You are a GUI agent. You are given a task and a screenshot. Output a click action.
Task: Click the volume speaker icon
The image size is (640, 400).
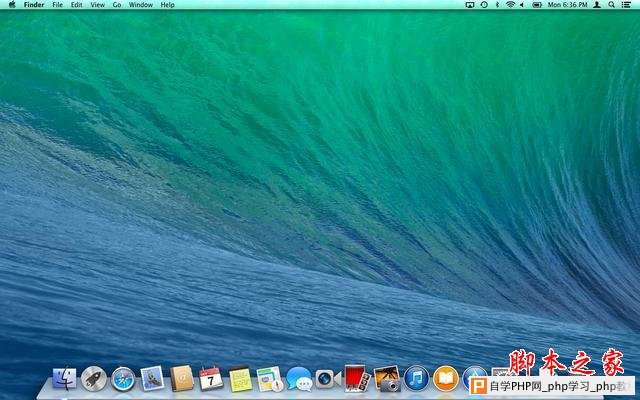click(522, 5)
